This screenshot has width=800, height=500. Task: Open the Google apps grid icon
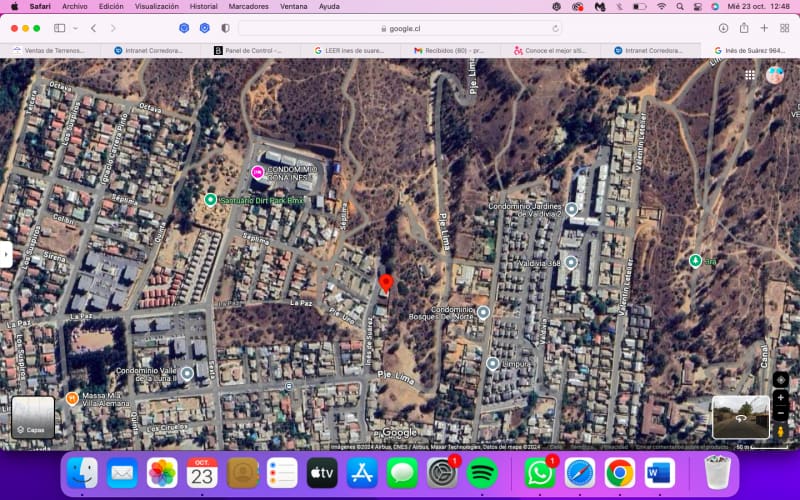[x=749, y=76]
